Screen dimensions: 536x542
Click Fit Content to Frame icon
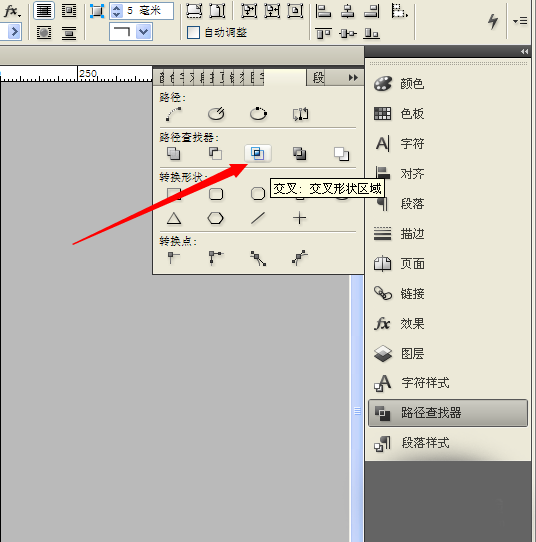[249, 11]
